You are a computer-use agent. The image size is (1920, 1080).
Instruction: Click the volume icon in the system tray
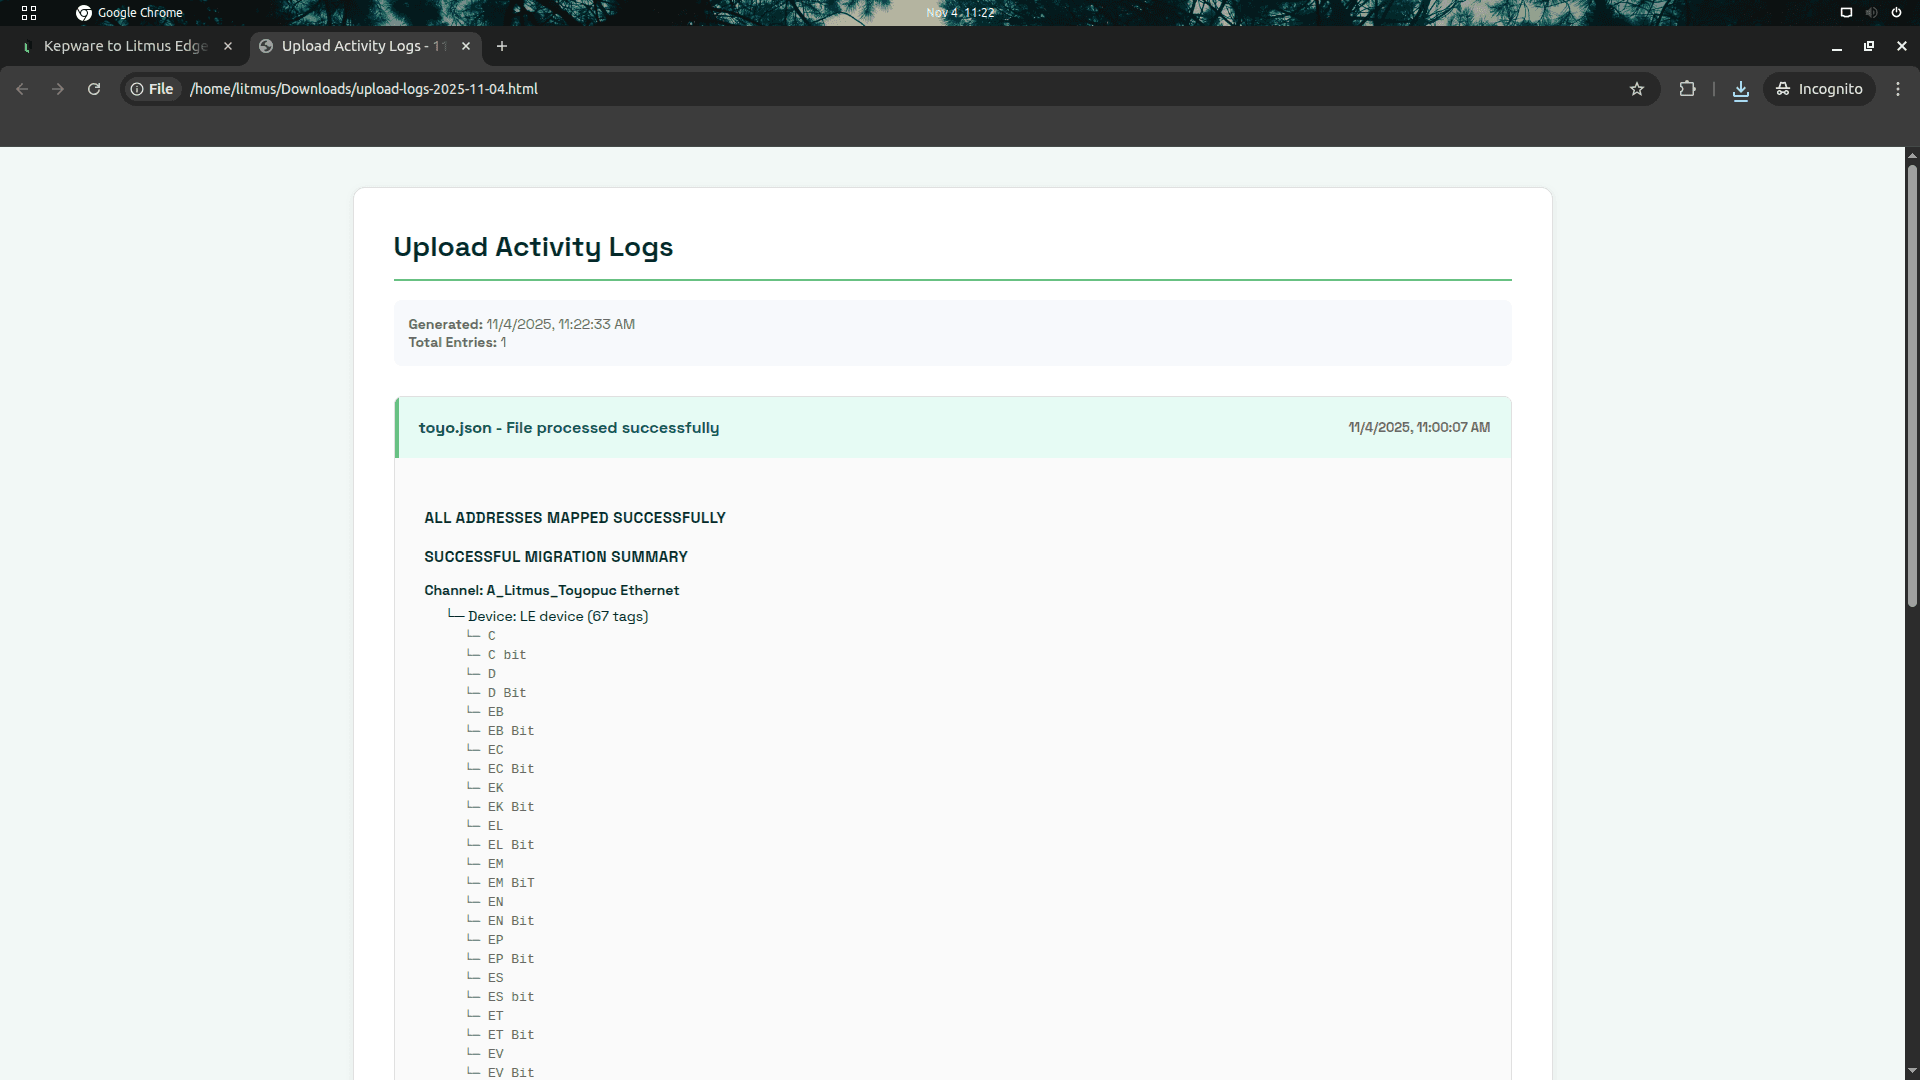1870,13
